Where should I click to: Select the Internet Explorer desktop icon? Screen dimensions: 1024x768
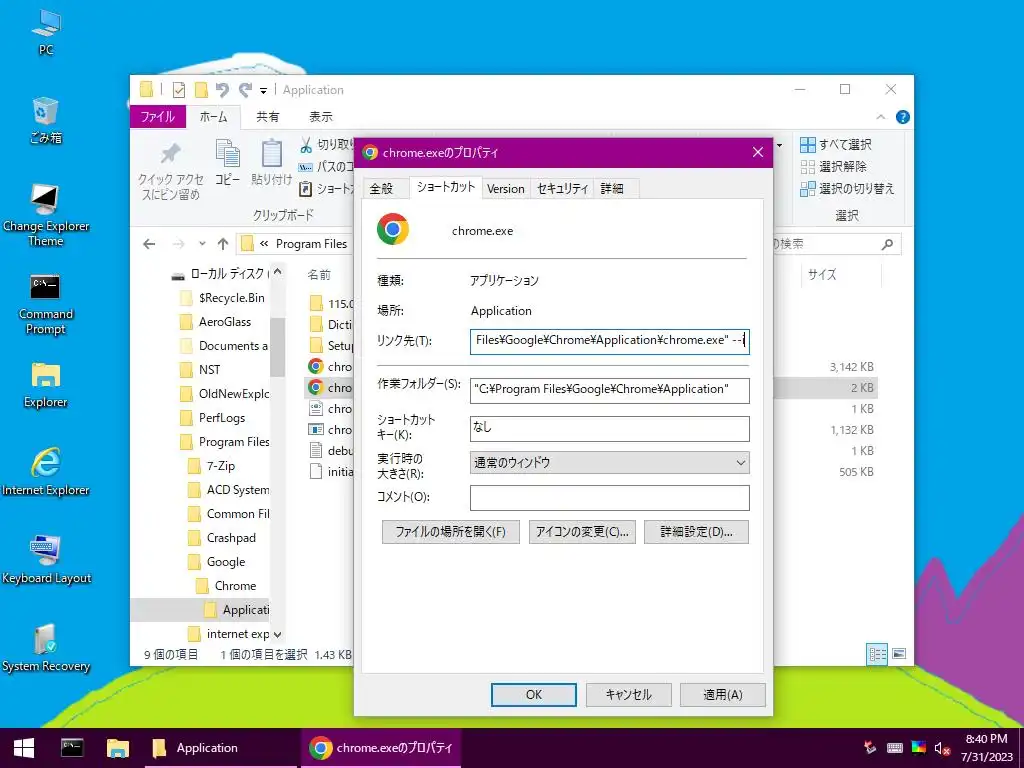[46, 472]
